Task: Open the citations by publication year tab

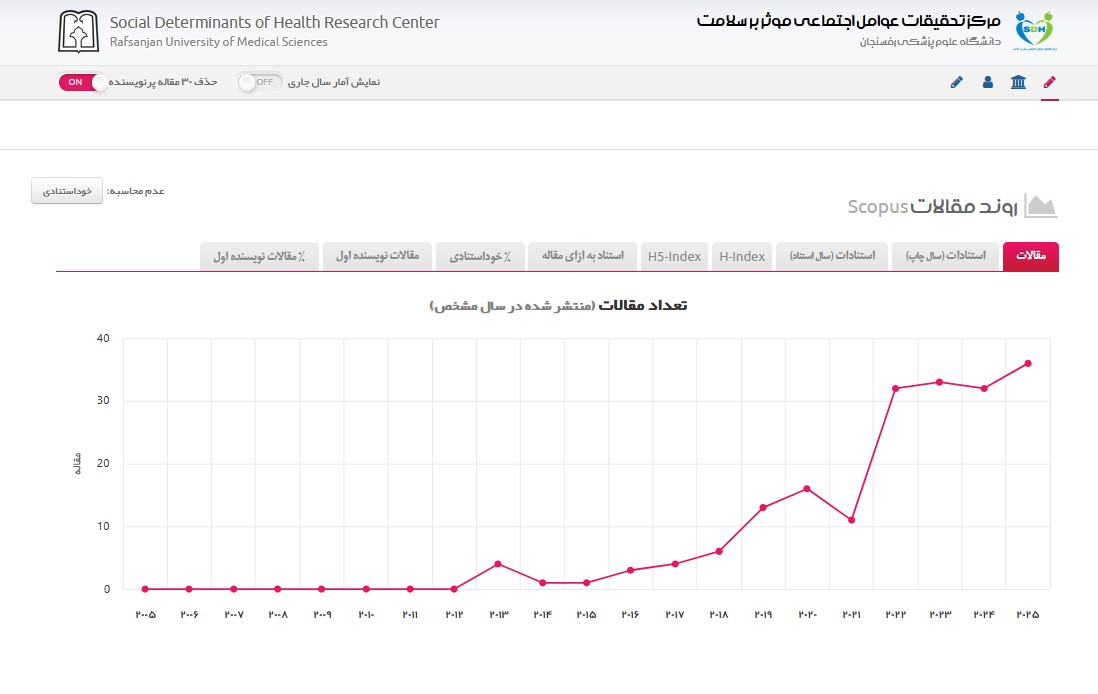Action: pos(945,256)
